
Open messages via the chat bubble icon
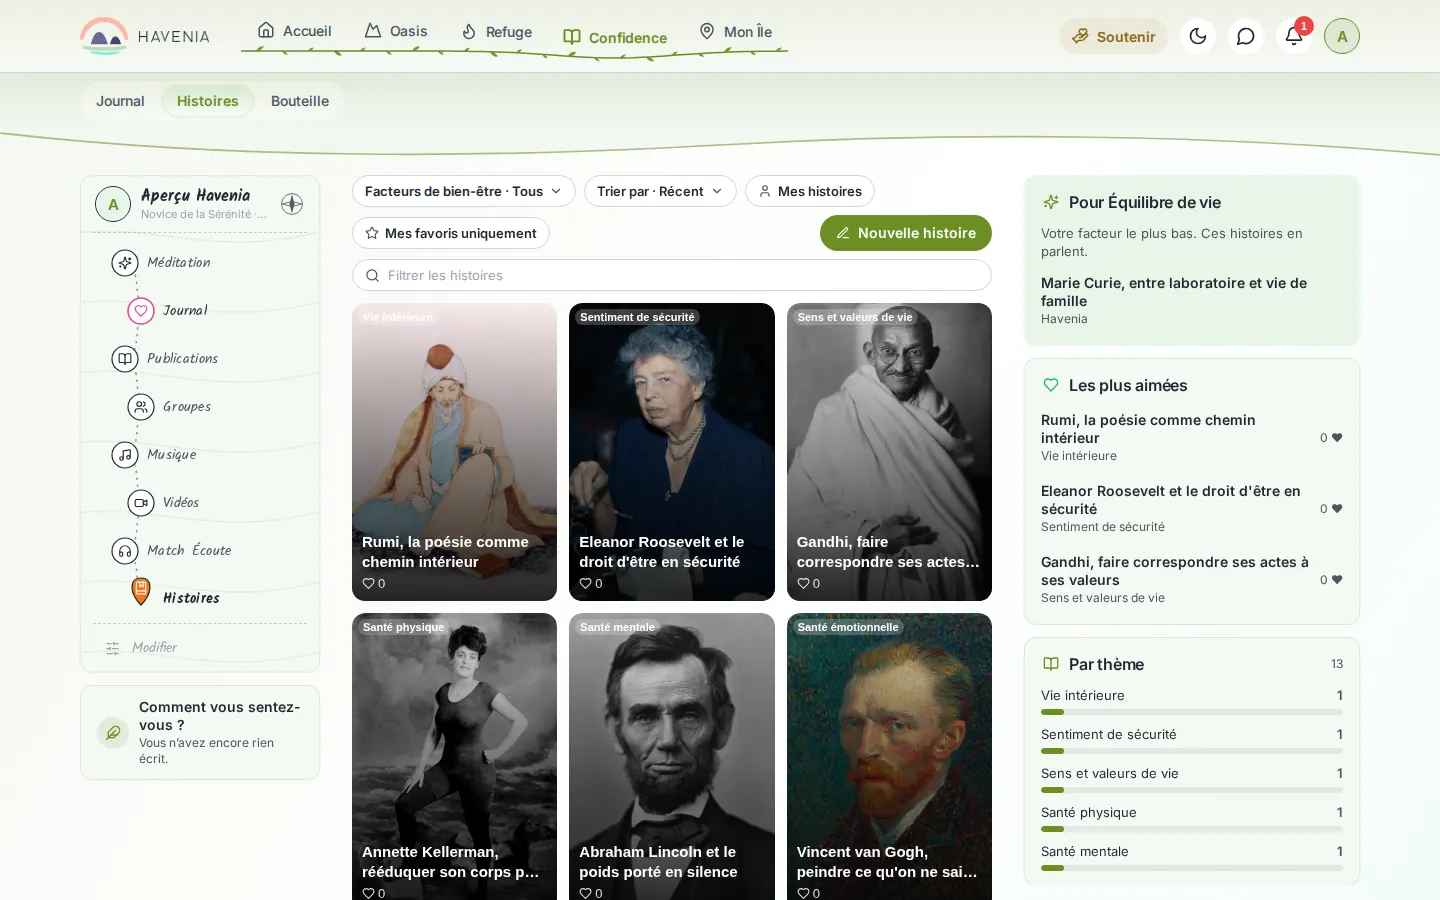coord(1246,36)
